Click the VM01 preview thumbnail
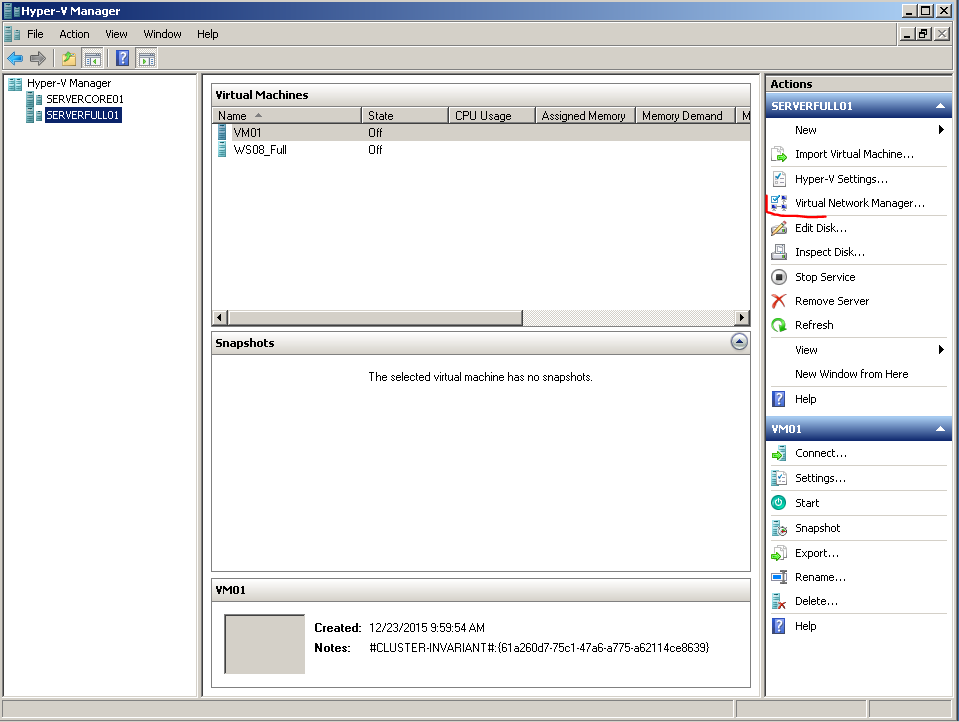 [264, 644]
